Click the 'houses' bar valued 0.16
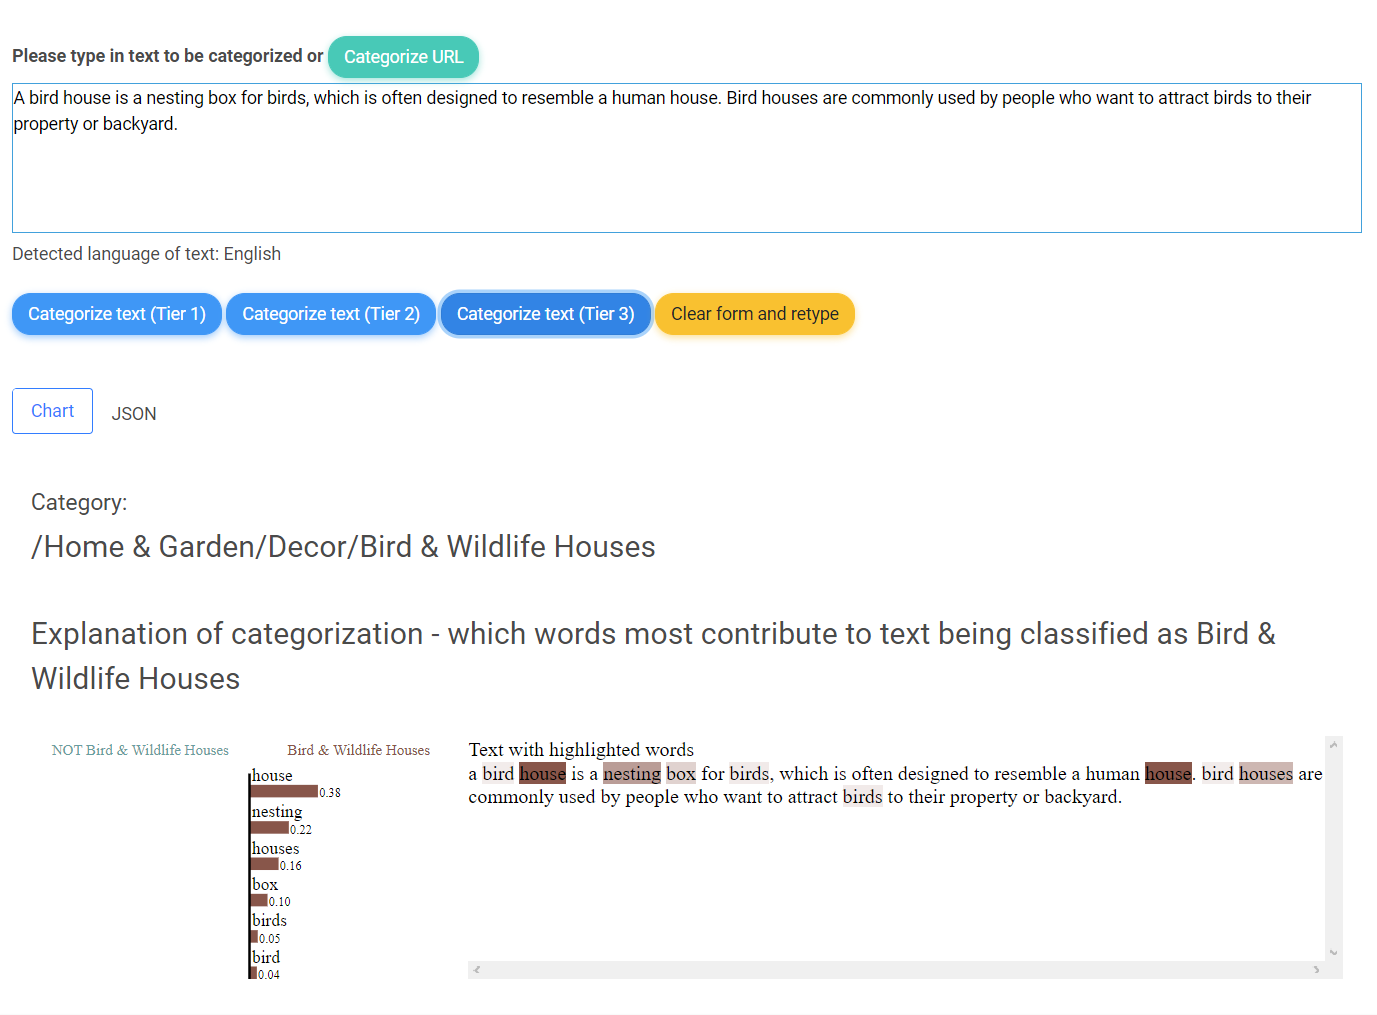1377x1015 pixels. [264, 864]
